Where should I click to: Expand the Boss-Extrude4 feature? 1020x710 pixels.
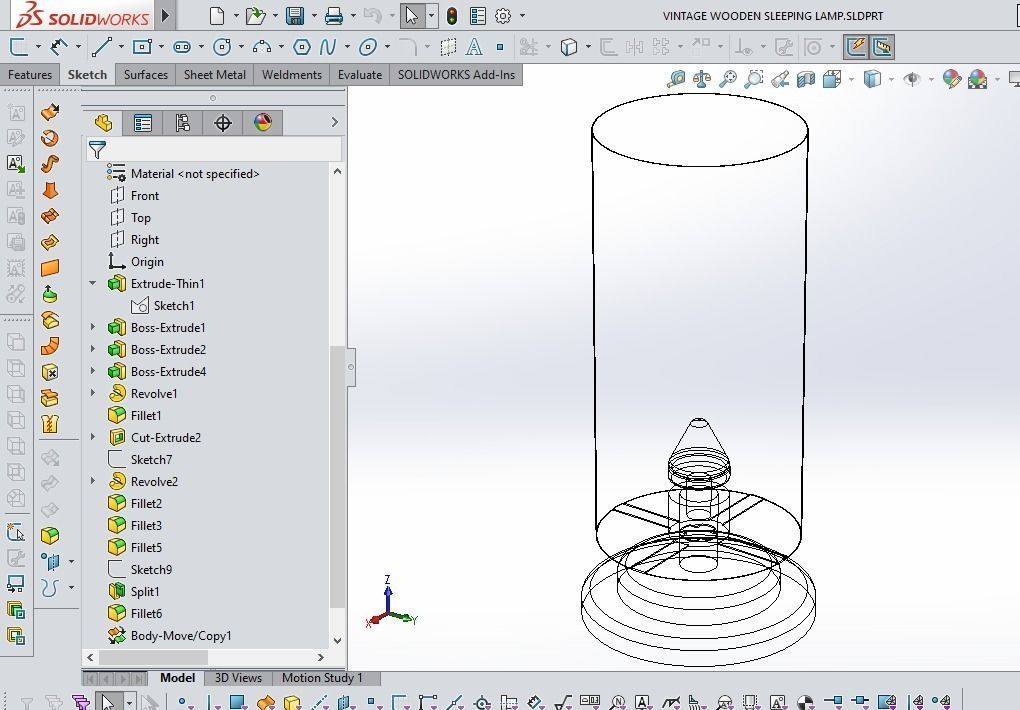93,371
